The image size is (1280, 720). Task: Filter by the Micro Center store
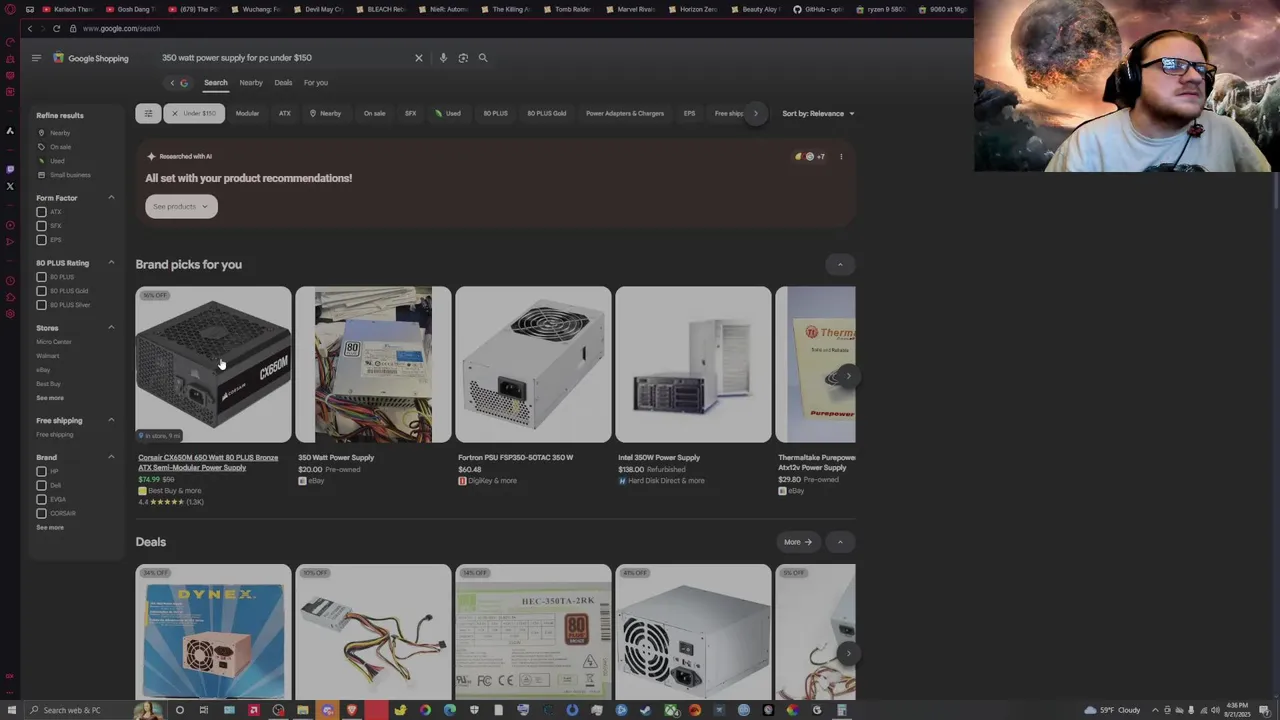(x=54, y=342)
